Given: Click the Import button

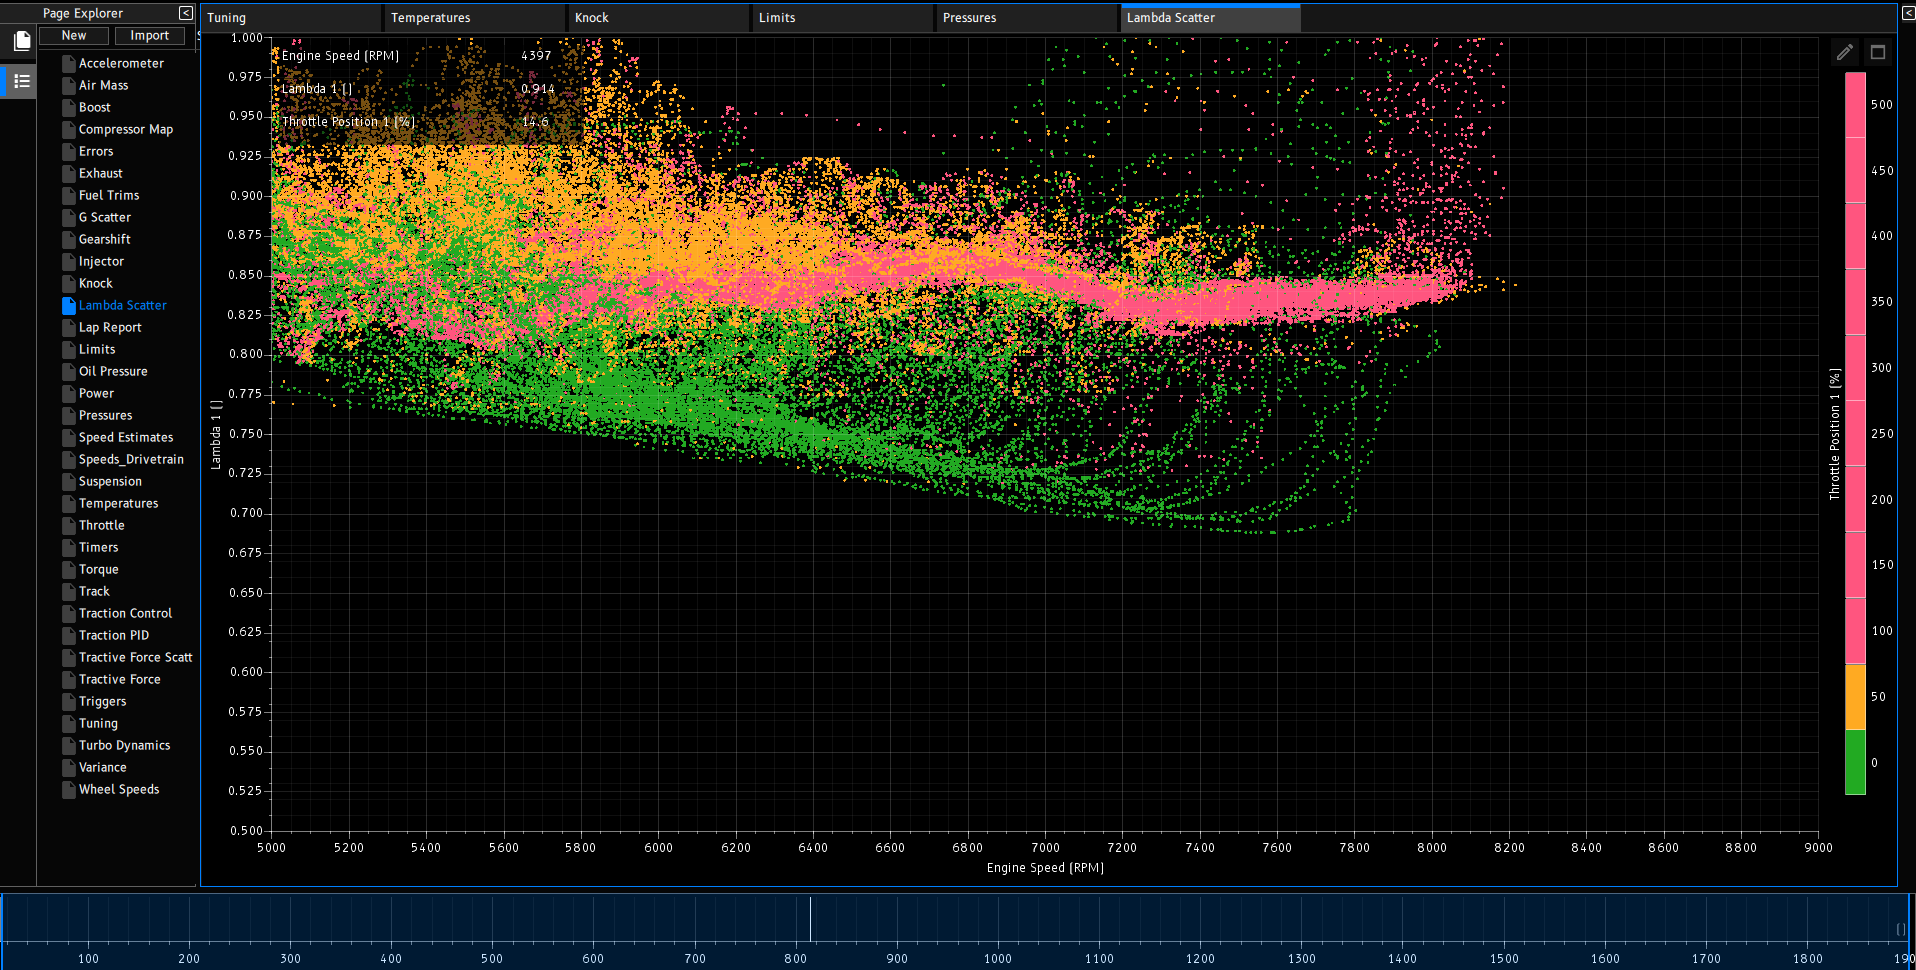Looking at the screenshot, I should (150, 36).
